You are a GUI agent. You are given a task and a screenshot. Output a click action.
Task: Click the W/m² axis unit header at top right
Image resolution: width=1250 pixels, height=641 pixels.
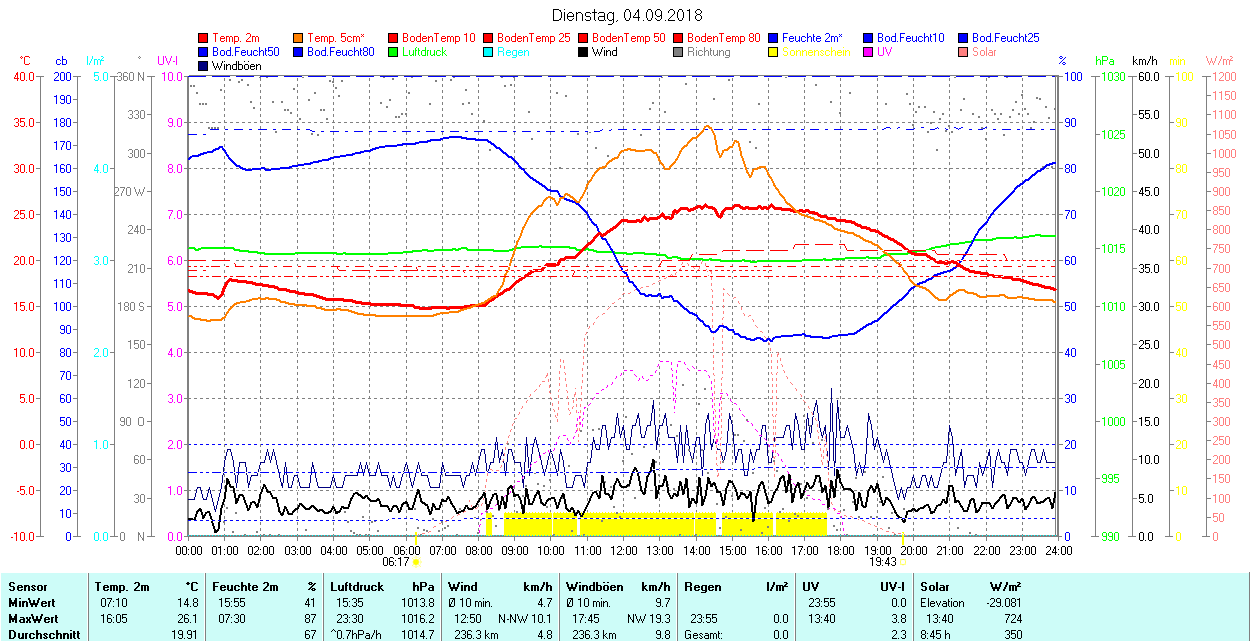click(x=1219, y=61)
